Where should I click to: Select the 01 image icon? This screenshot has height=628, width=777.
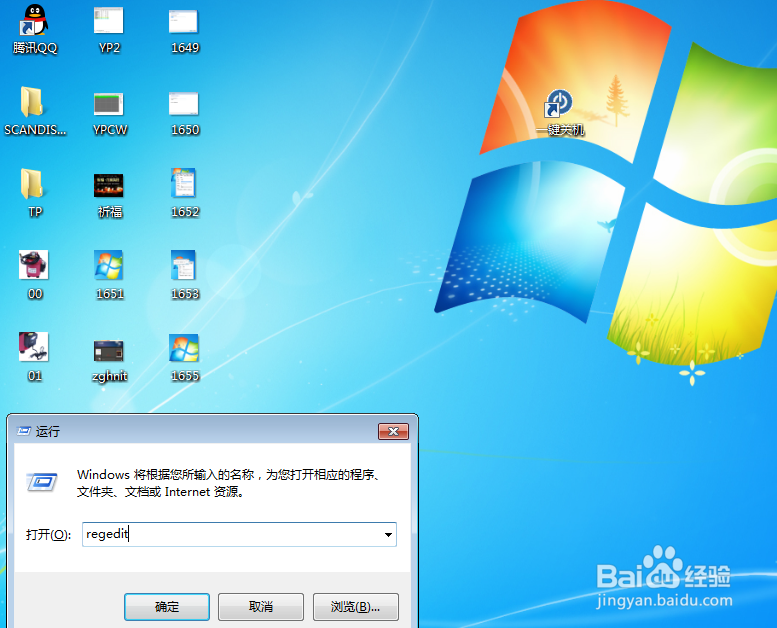coord(34,357)
